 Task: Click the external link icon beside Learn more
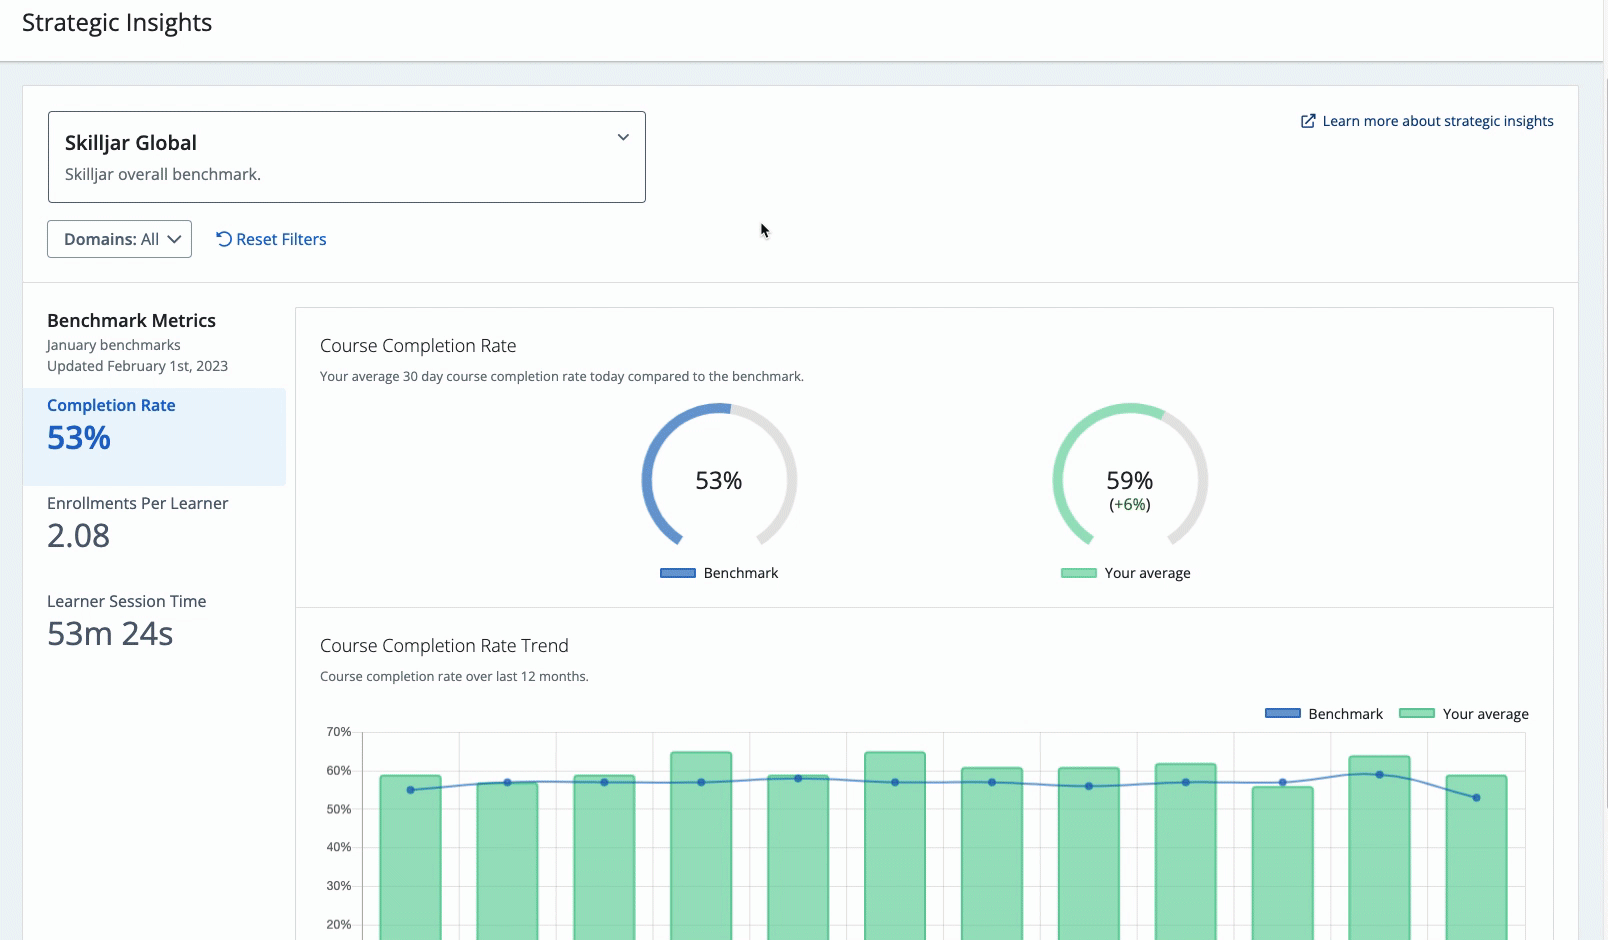[1308, 121]
